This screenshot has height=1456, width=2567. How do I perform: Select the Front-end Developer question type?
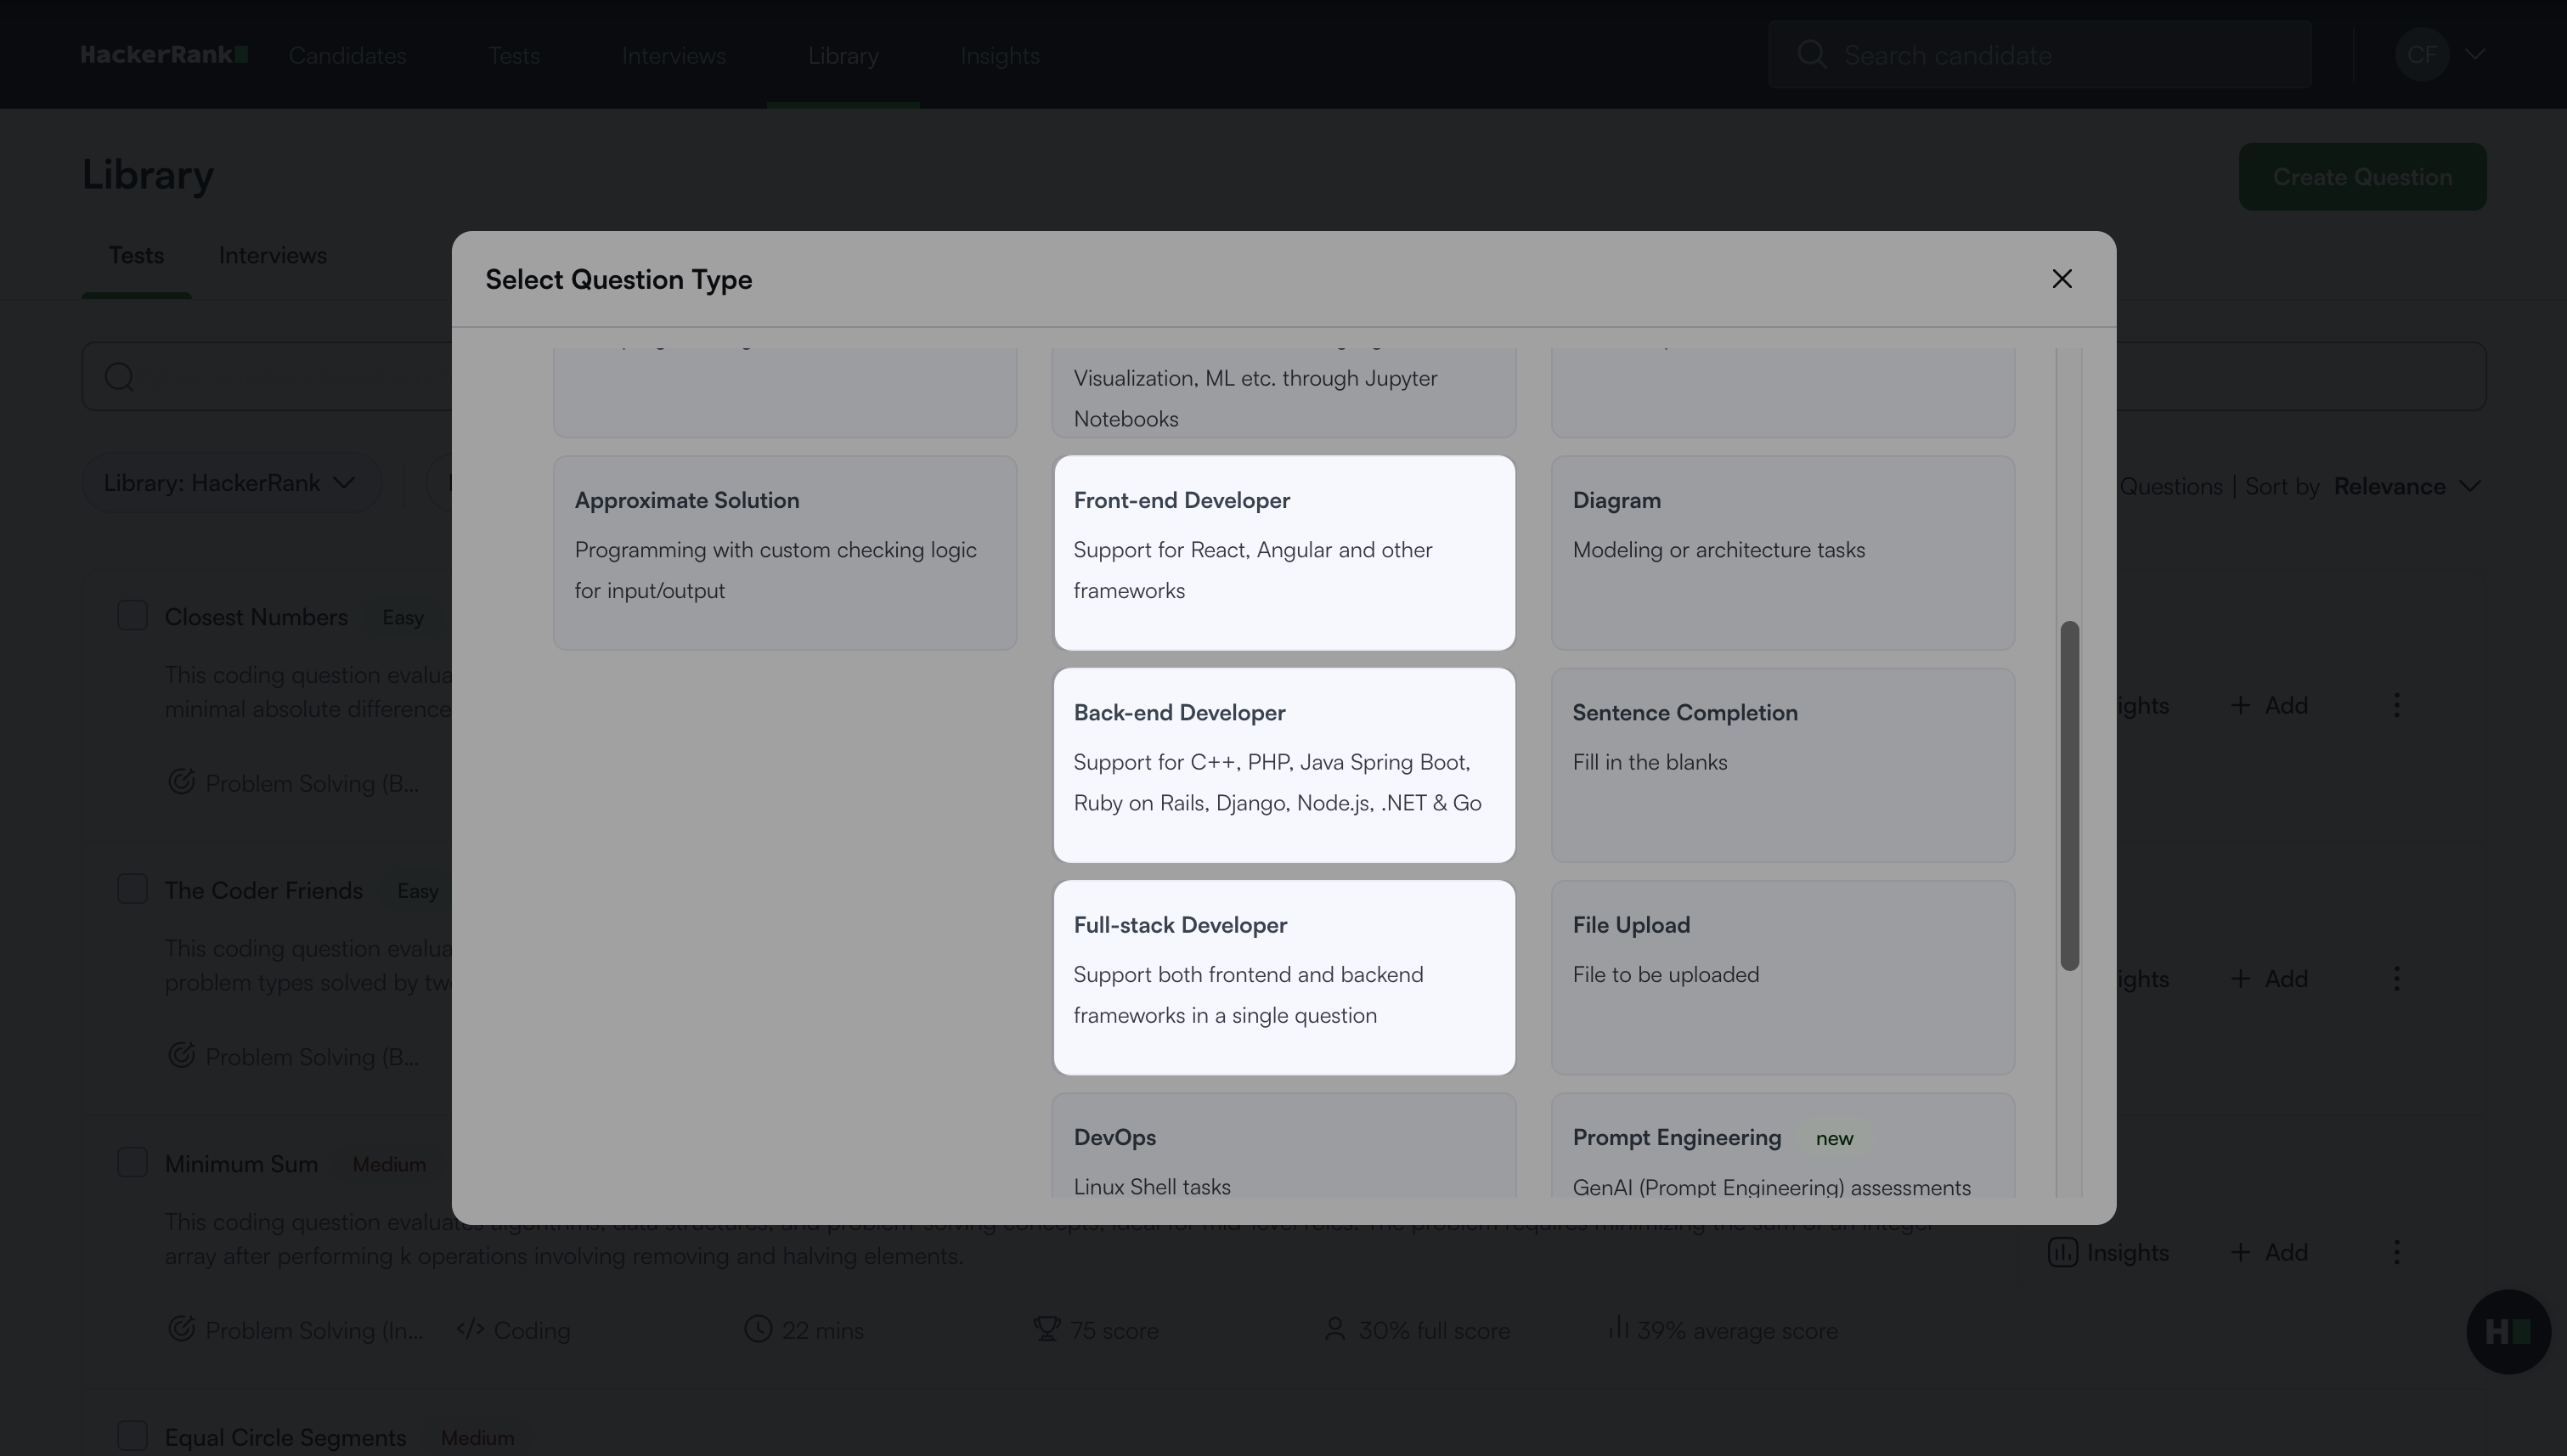[x=1283, y=552]
